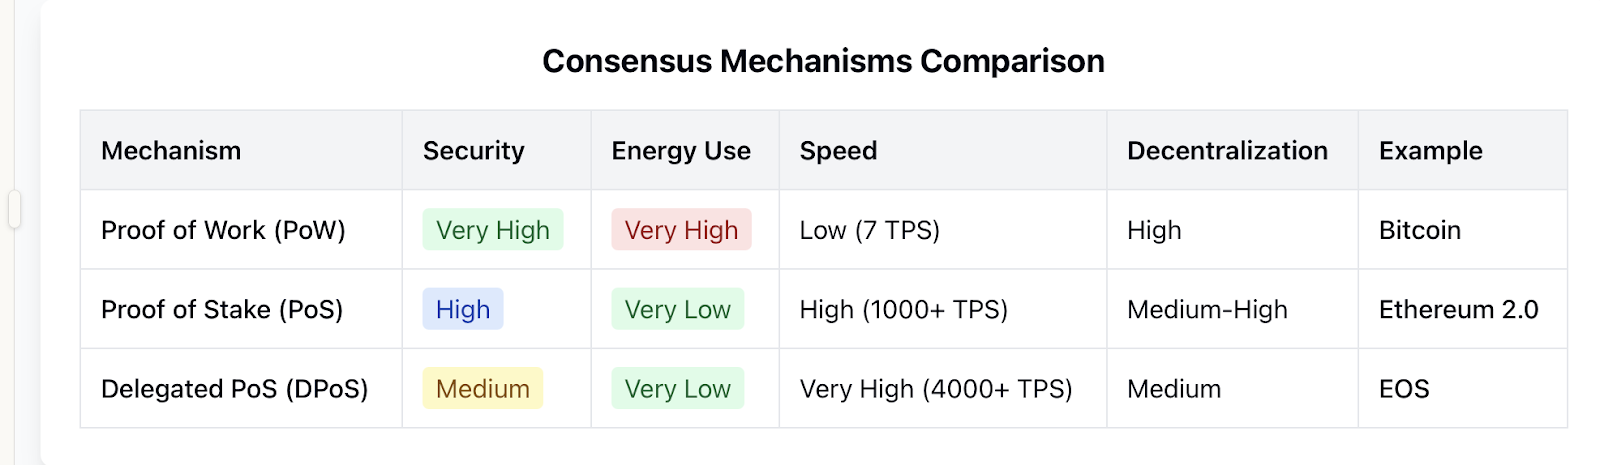Select the Low (7 TPS) speed cell
Screen dimensions: 1600x465
869,230
